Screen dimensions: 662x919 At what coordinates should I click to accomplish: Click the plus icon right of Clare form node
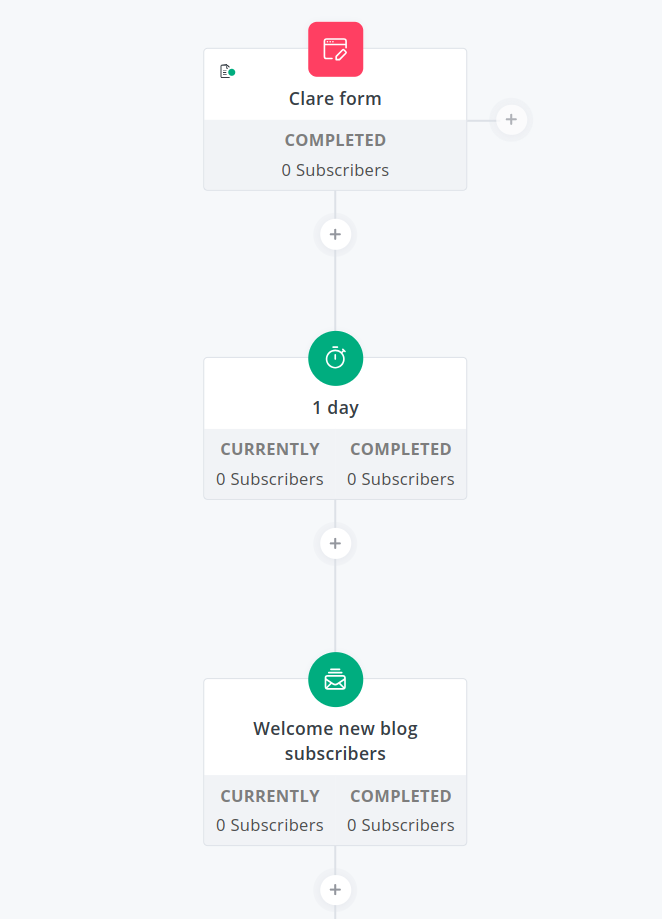point(511,119)
